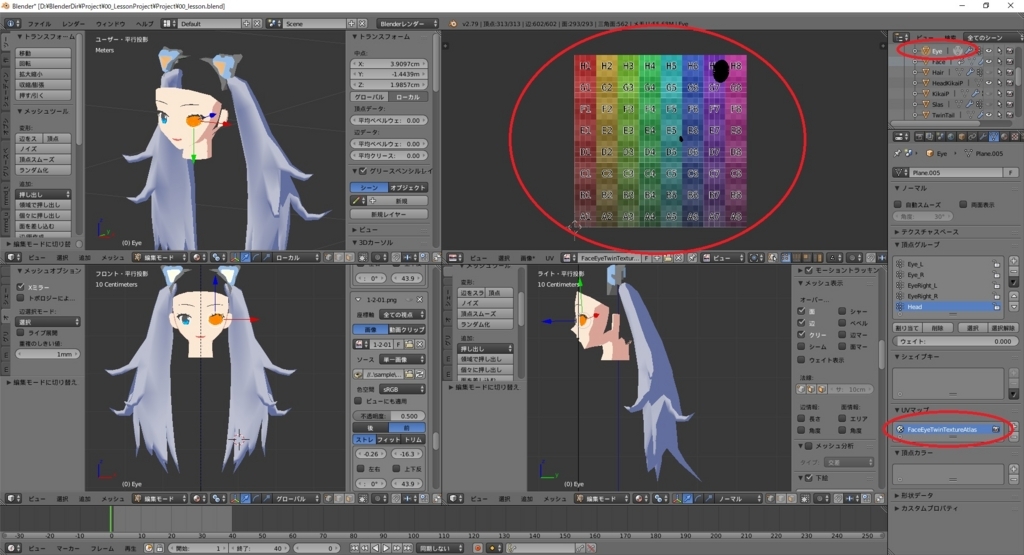Toggle the グリースペンシルレイヤー checkbox

point(363,171)
